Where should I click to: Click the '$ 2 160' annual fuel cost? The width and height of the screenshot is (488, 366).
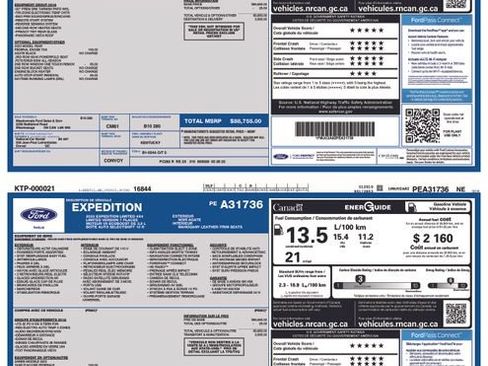pos(433,238)
